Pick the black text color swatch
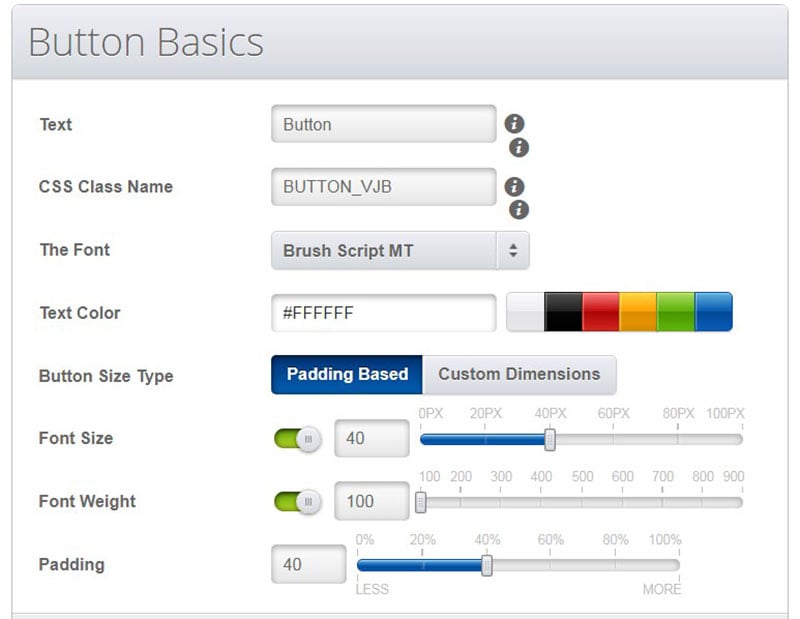This screenshot has width=800, height=619. click(x=563, y=312)
